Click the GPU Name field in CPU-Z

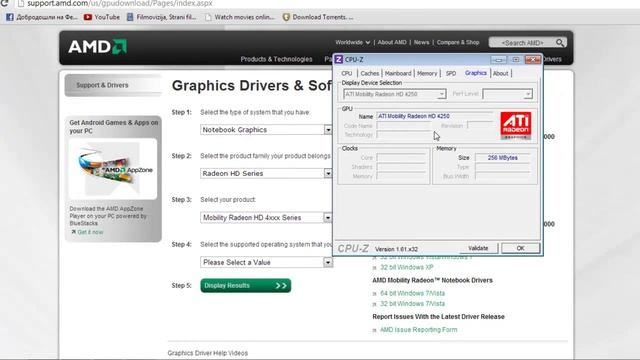click(434, 116)
